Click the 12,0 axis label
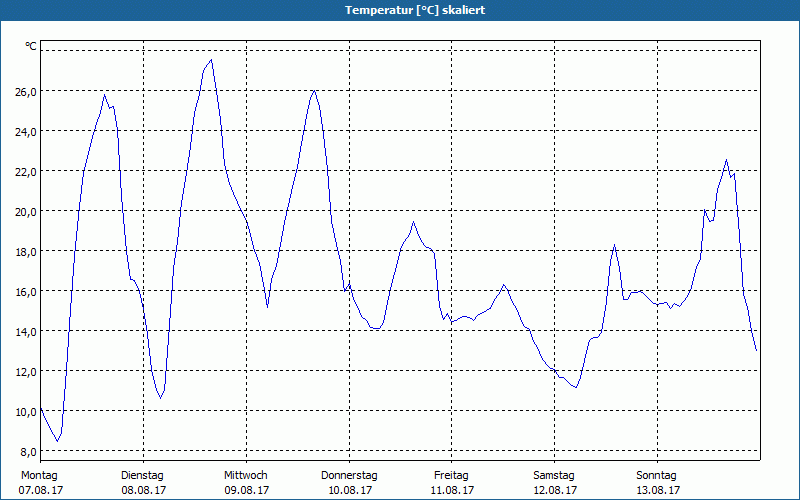Screen dimensions: 800x500 pos(26,372)
